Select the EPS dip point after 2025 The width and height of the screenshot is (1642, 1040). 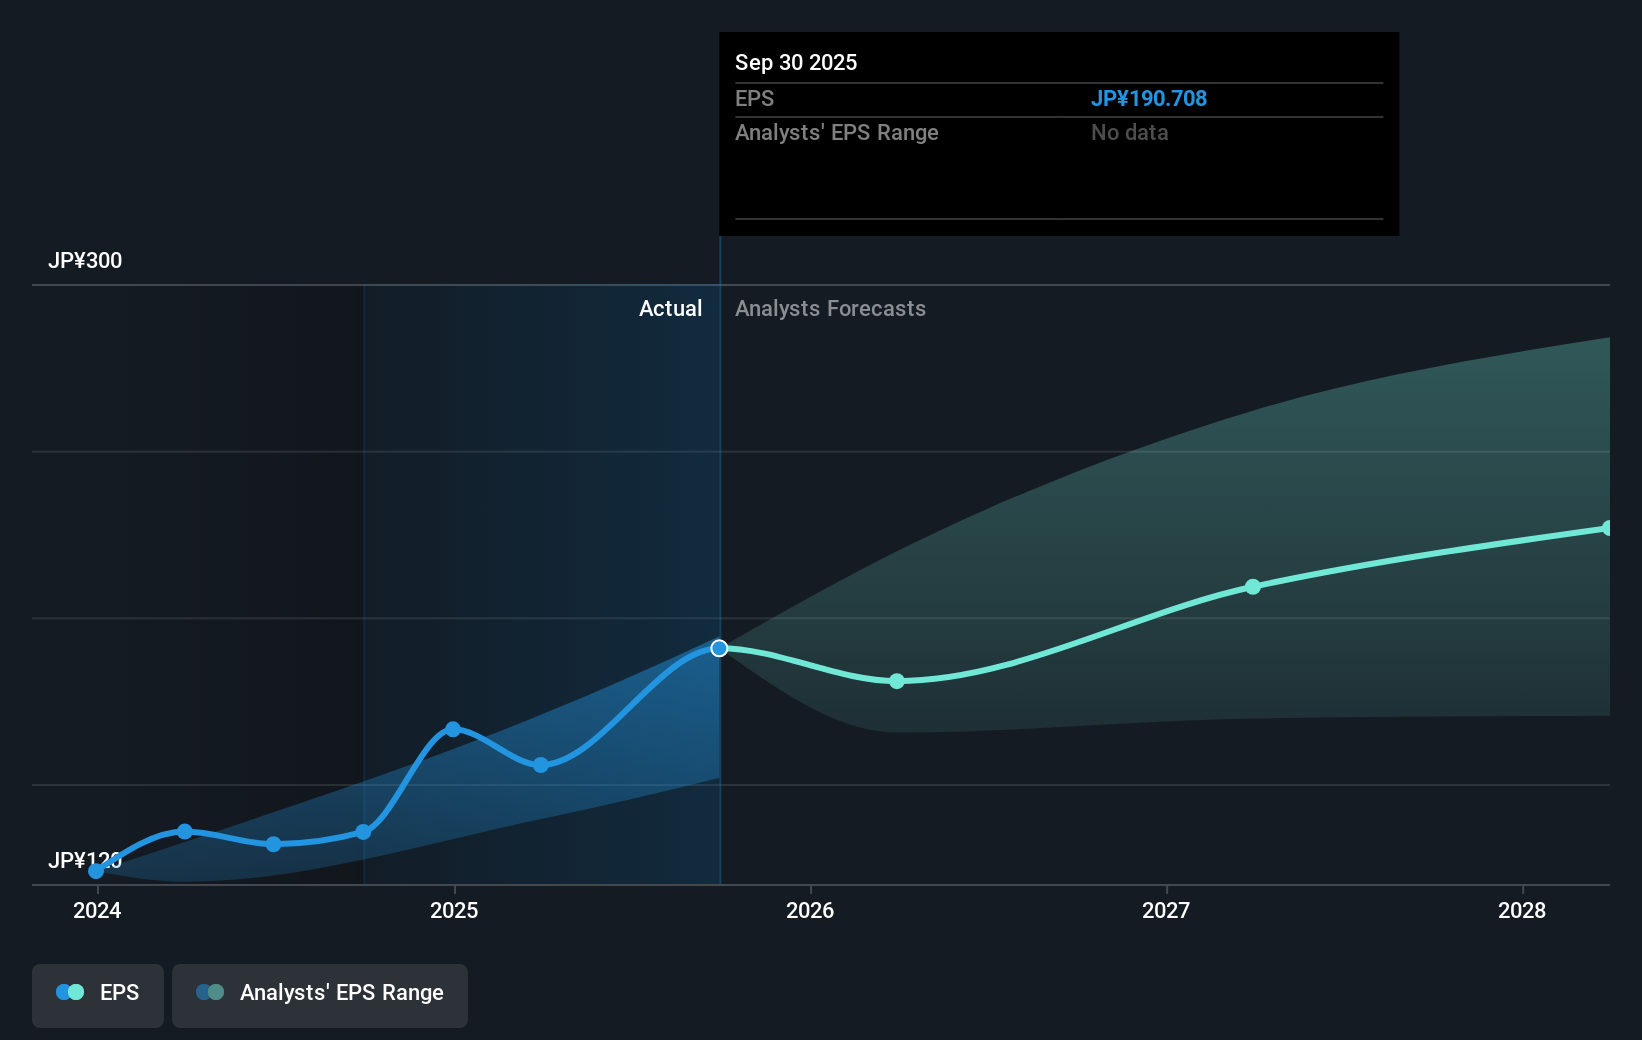pyautogui.click(x=541, y=765)
